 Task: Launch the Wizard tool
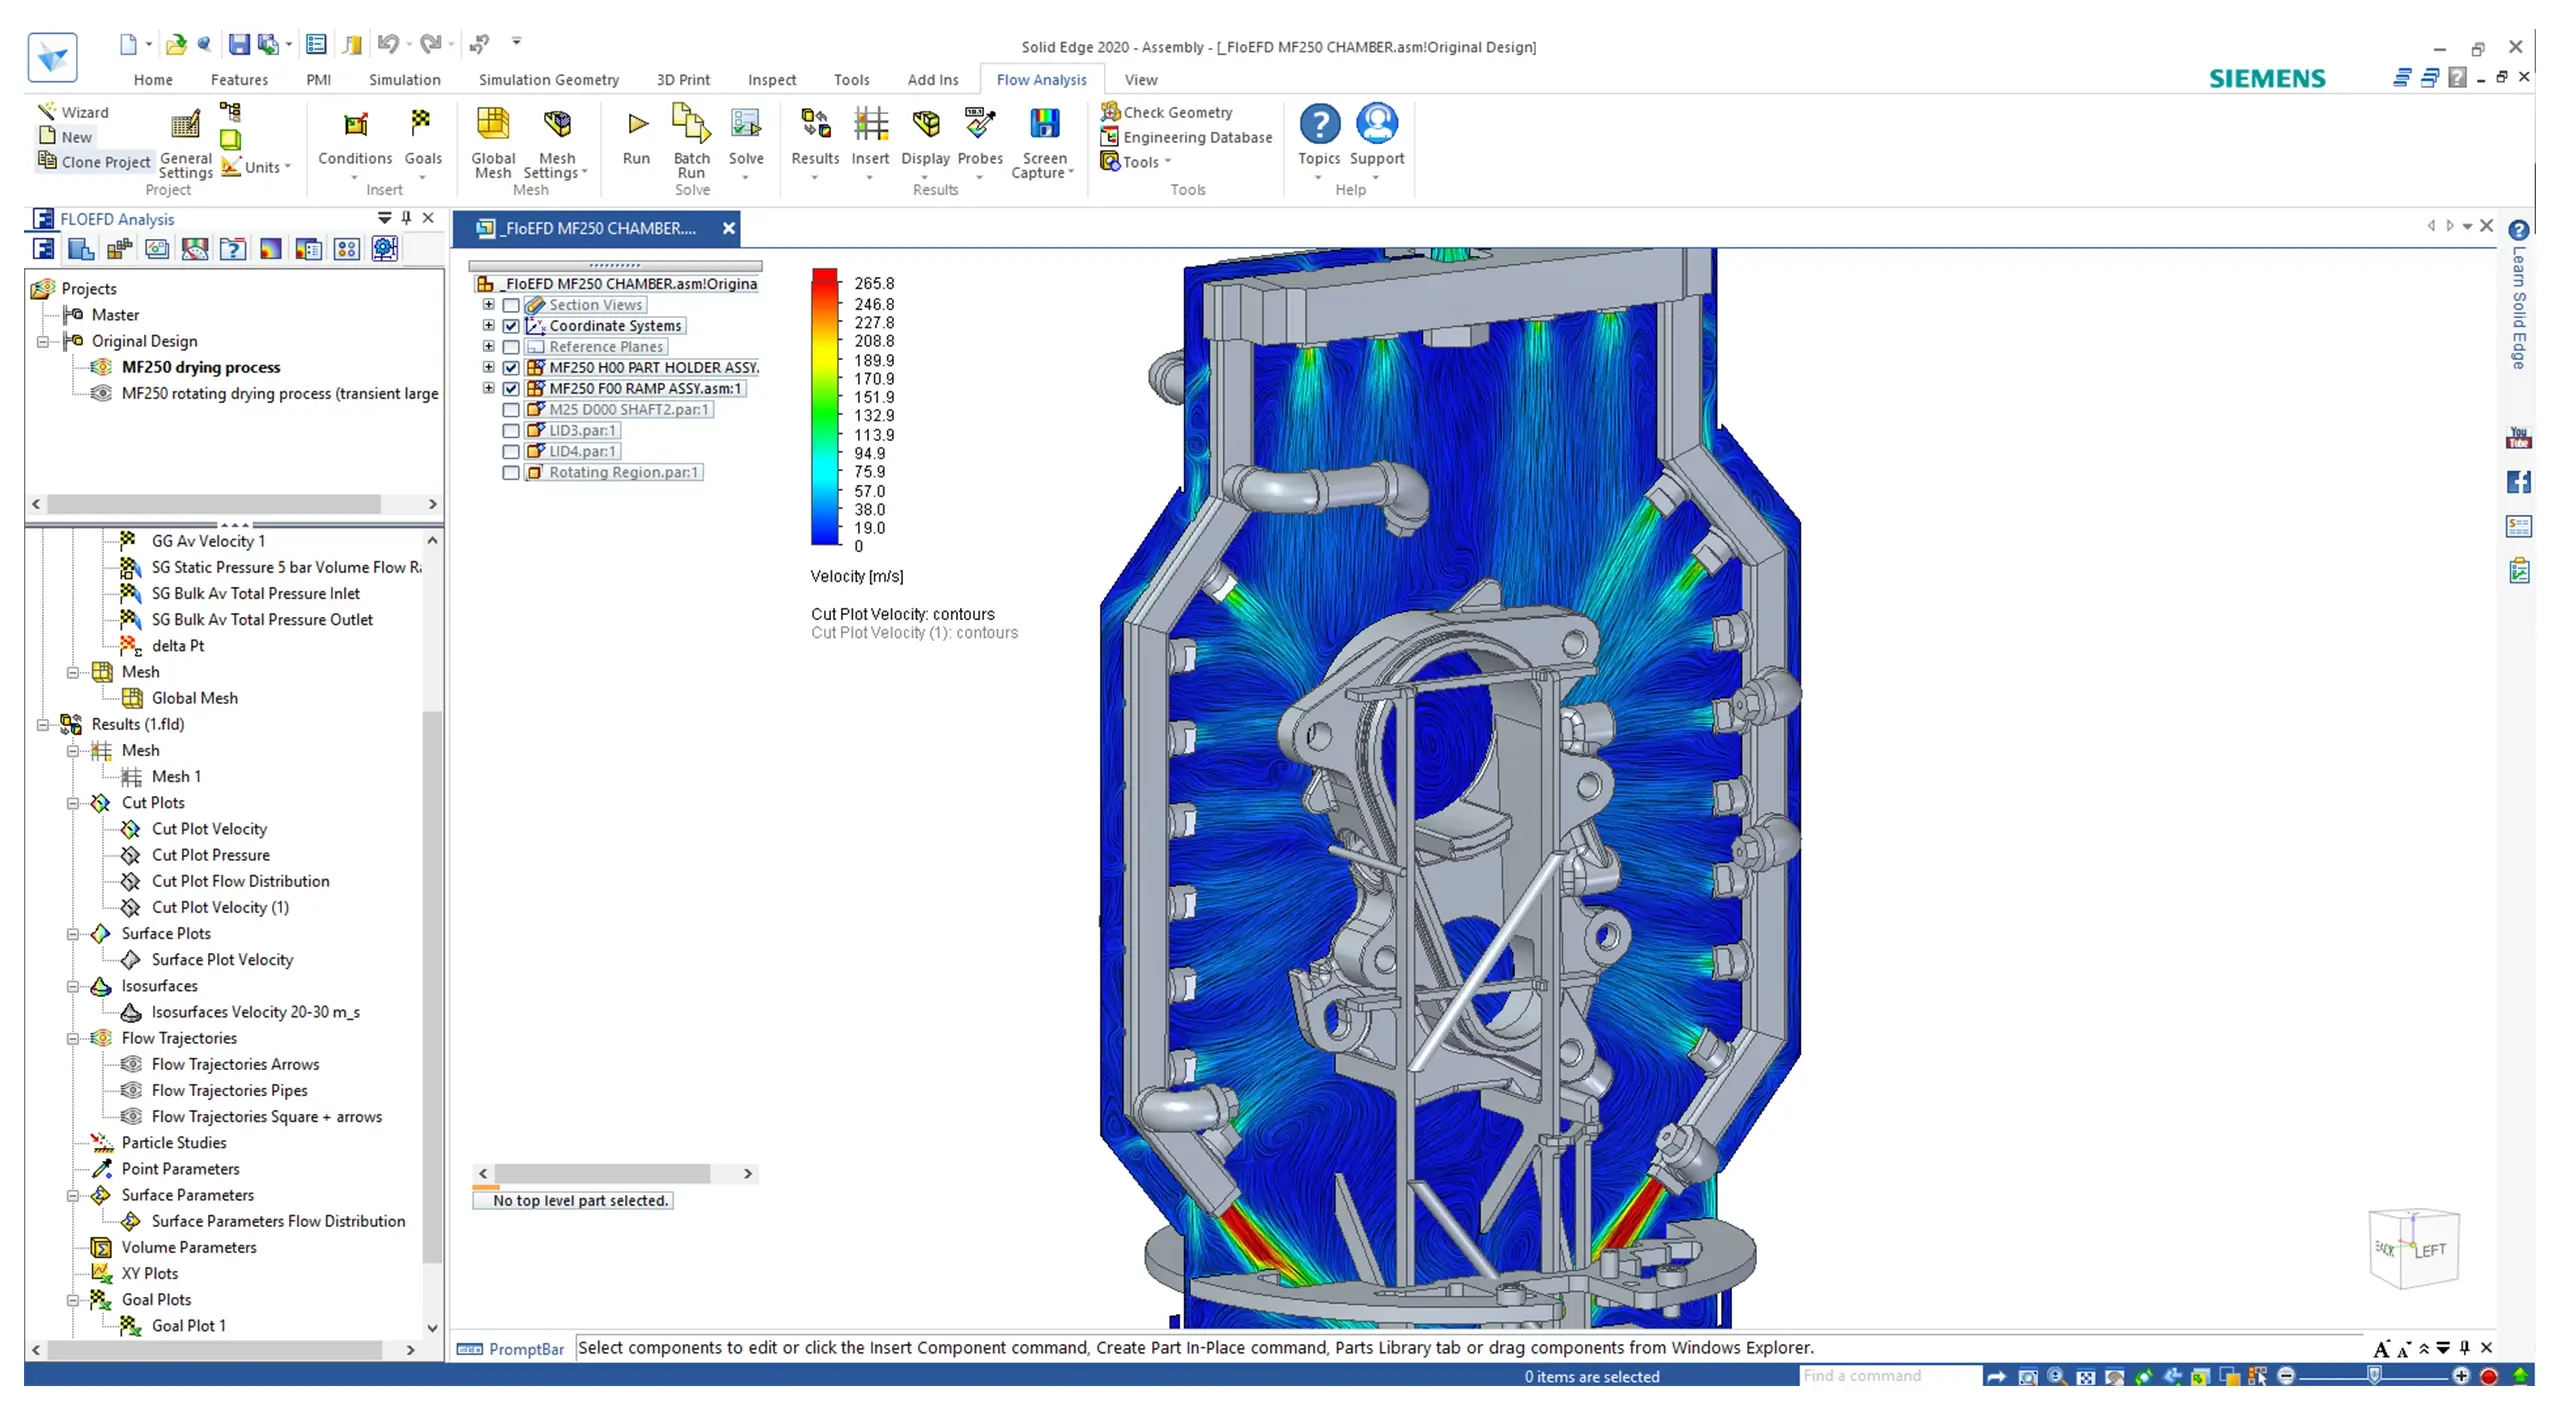[73, 112]
